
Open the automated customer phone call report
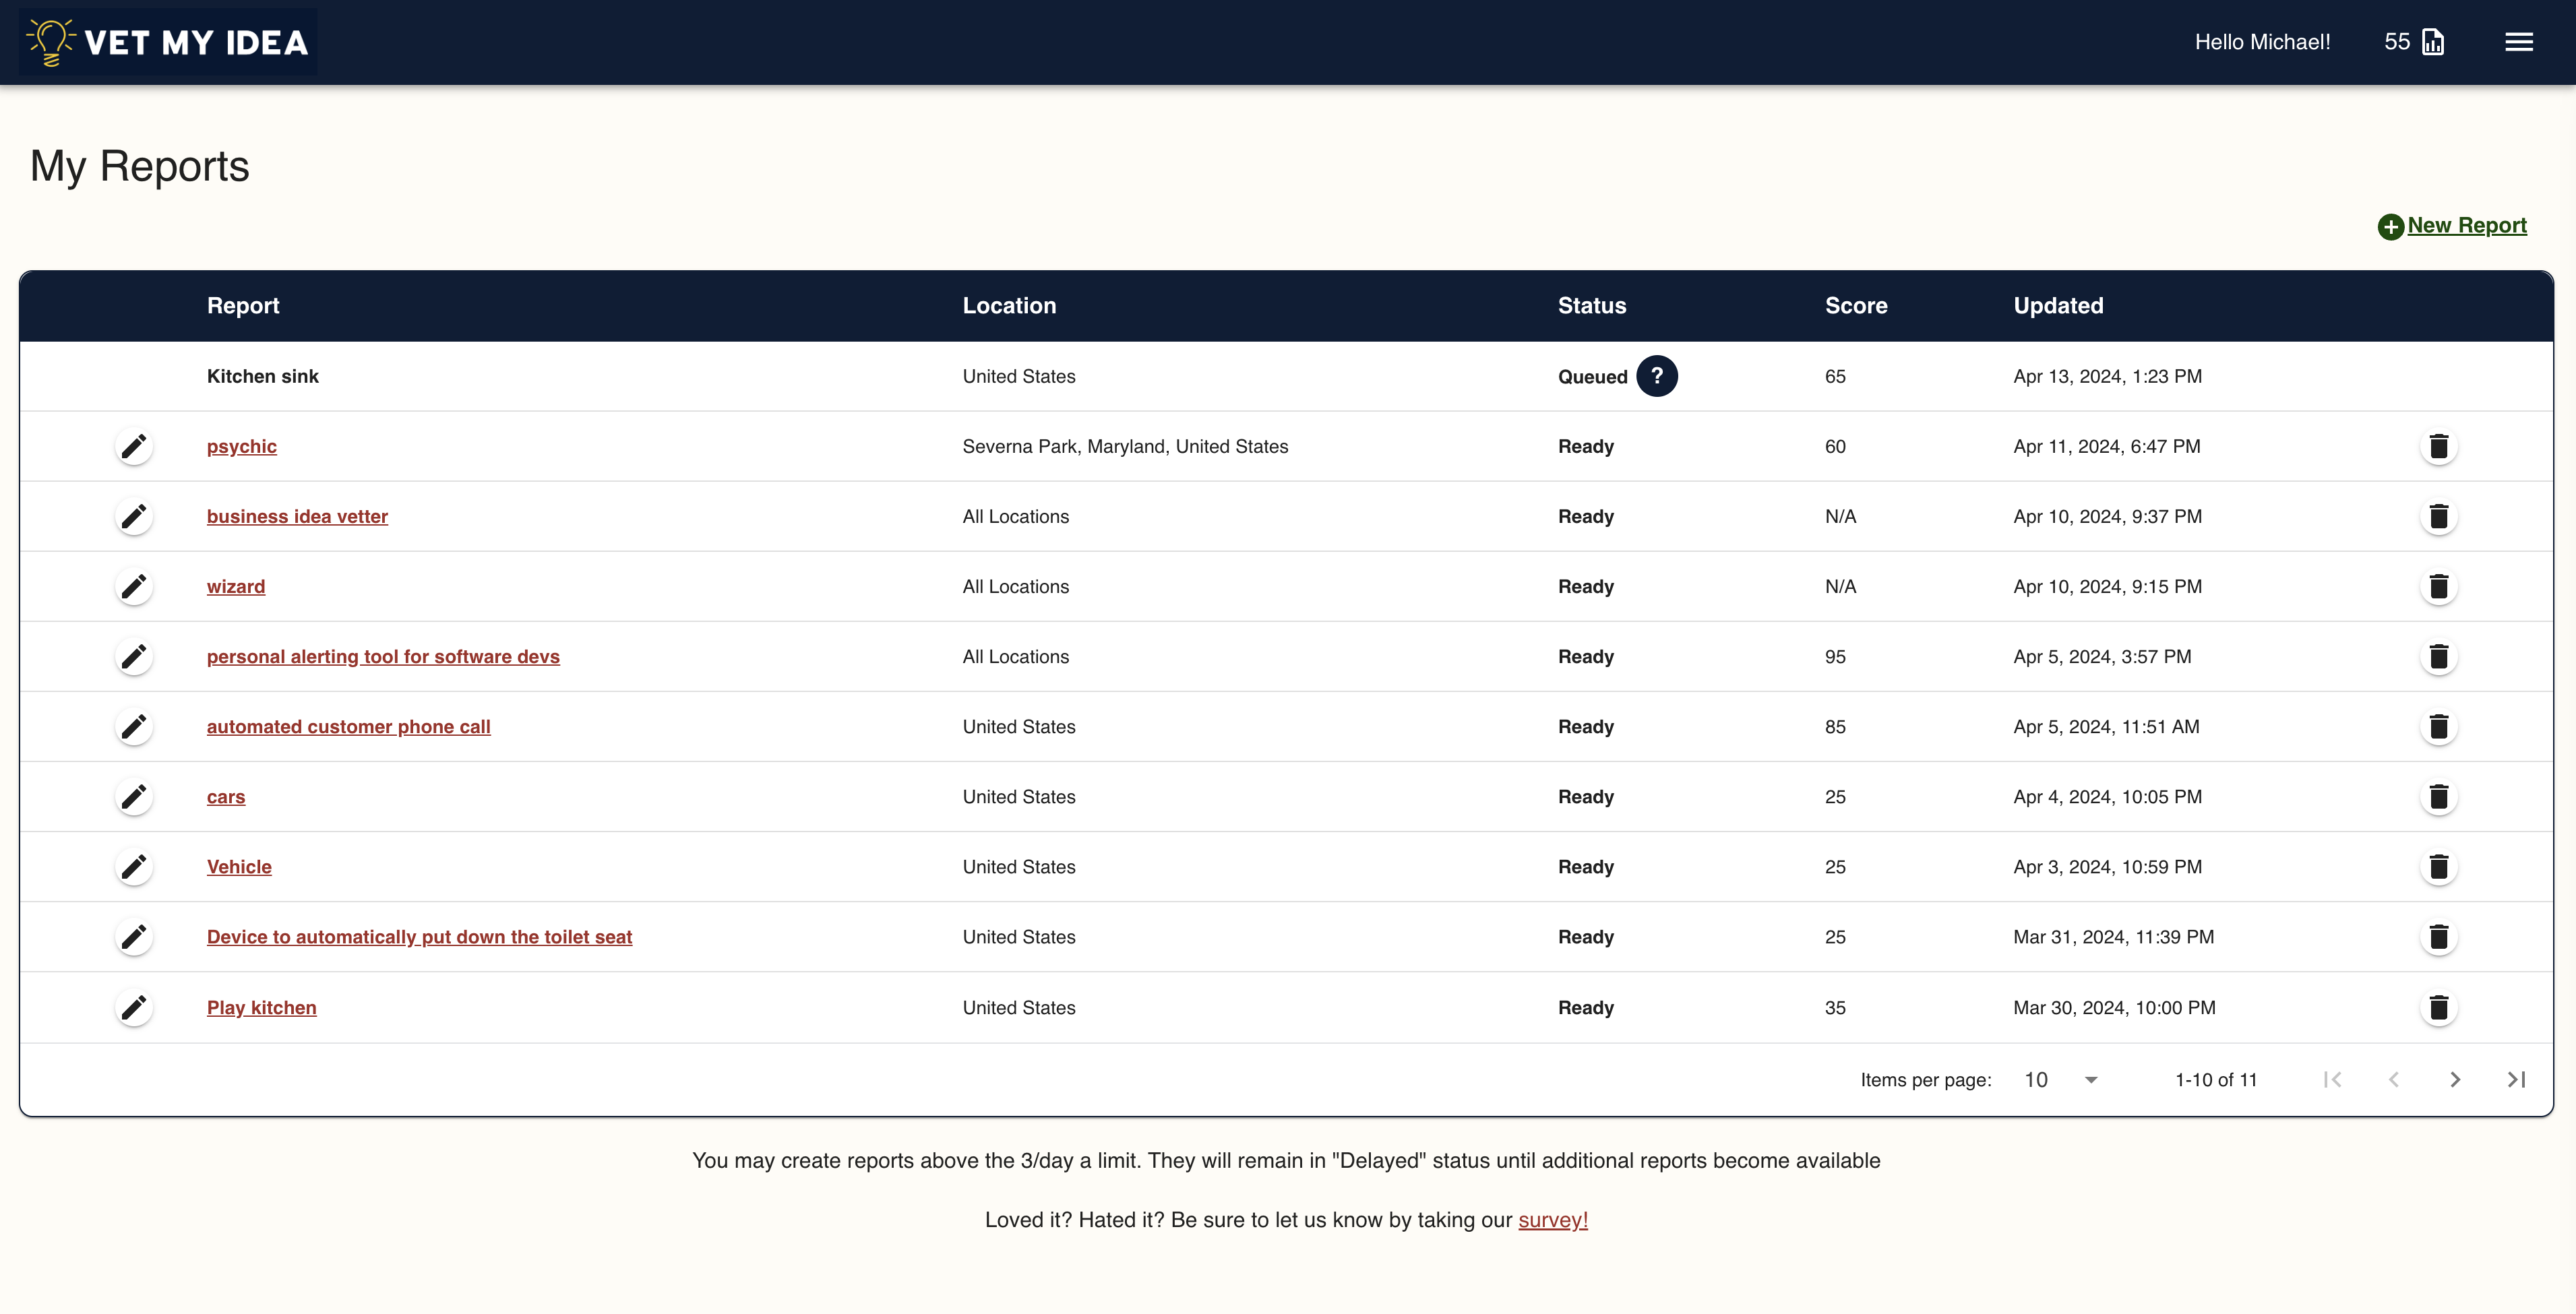point(348,727)
